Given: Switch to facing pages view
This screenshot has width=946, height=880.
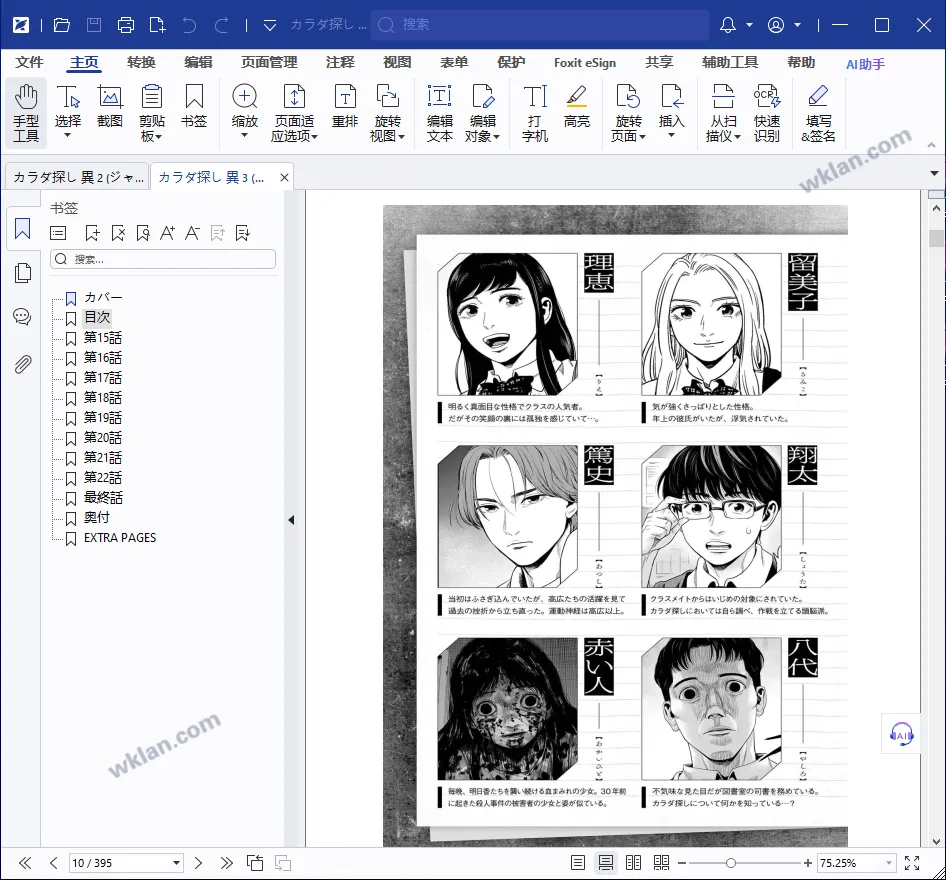Looking at the screenshot, I should click(x=633, y=863).
